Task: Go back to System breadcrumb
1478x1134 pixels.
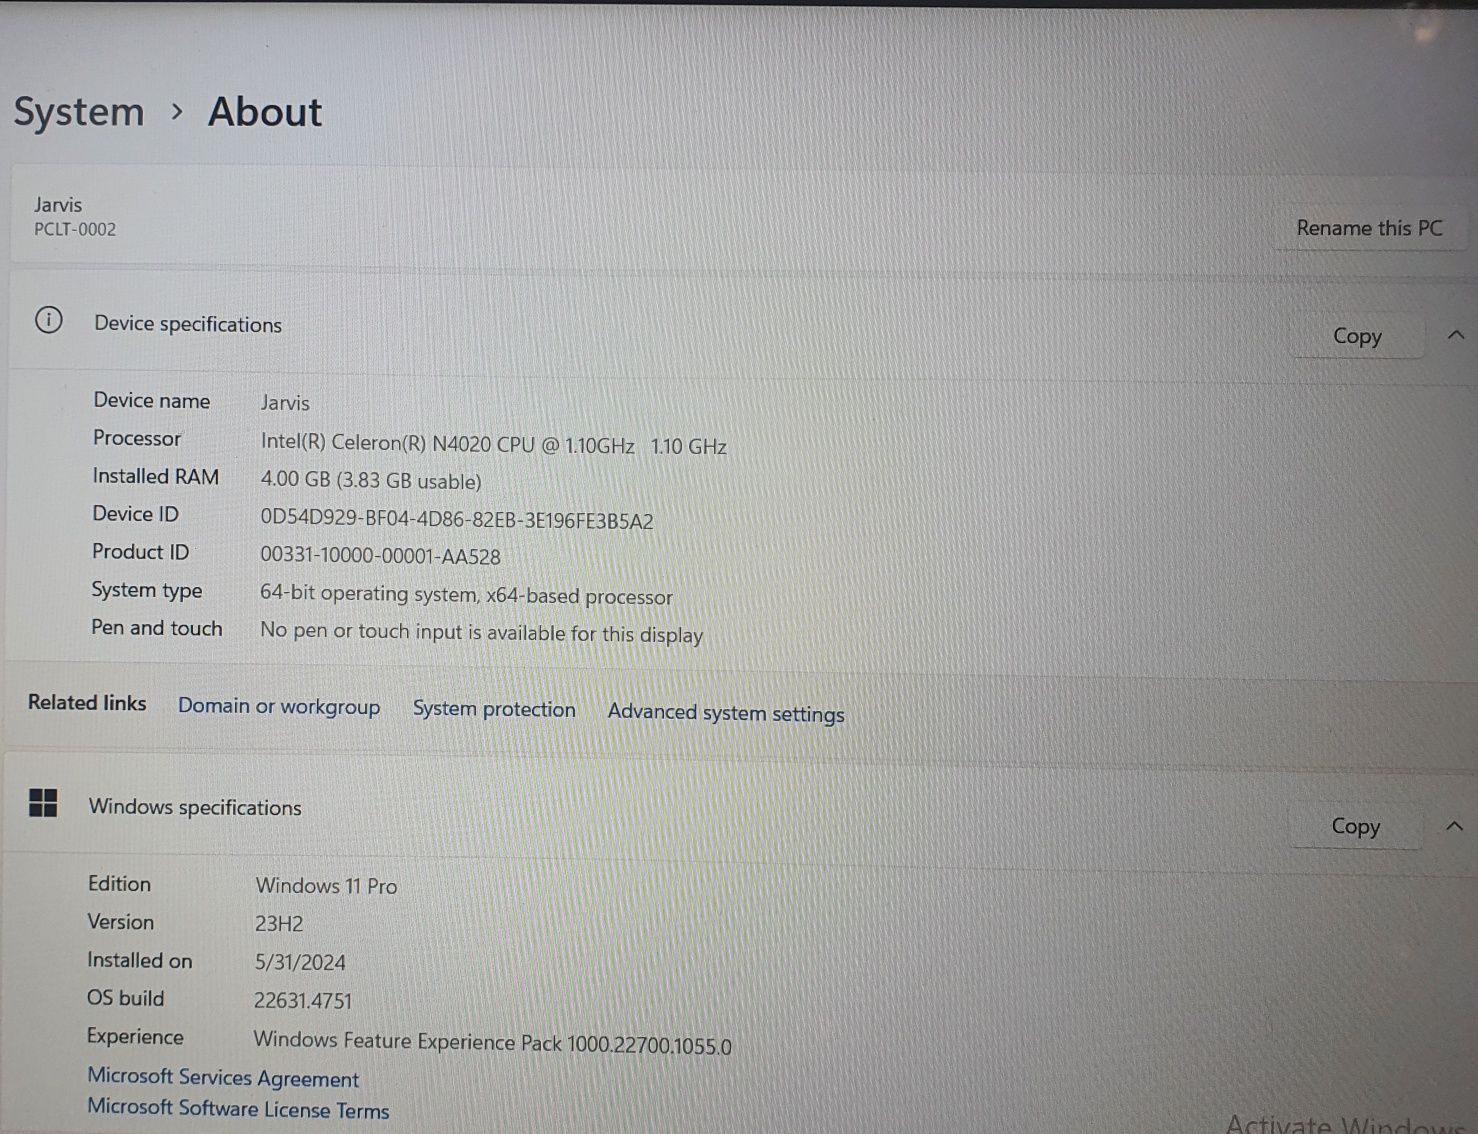Action: tap(79, 112)
